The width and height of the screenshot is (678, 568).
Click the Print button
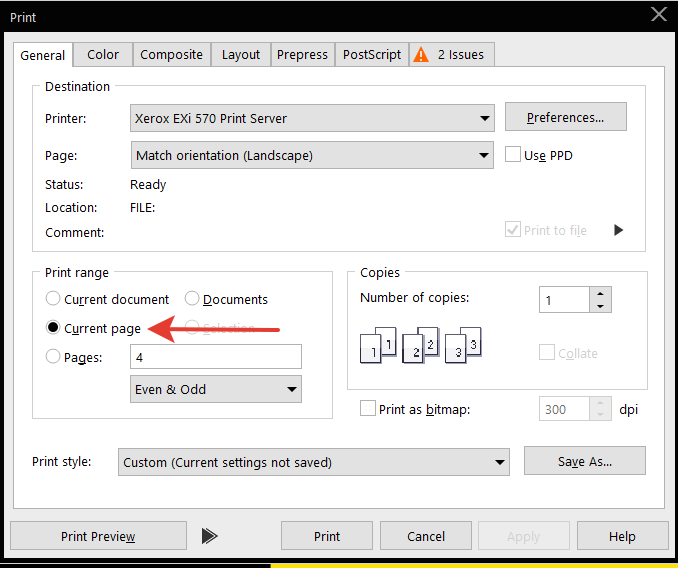(327, 536)
